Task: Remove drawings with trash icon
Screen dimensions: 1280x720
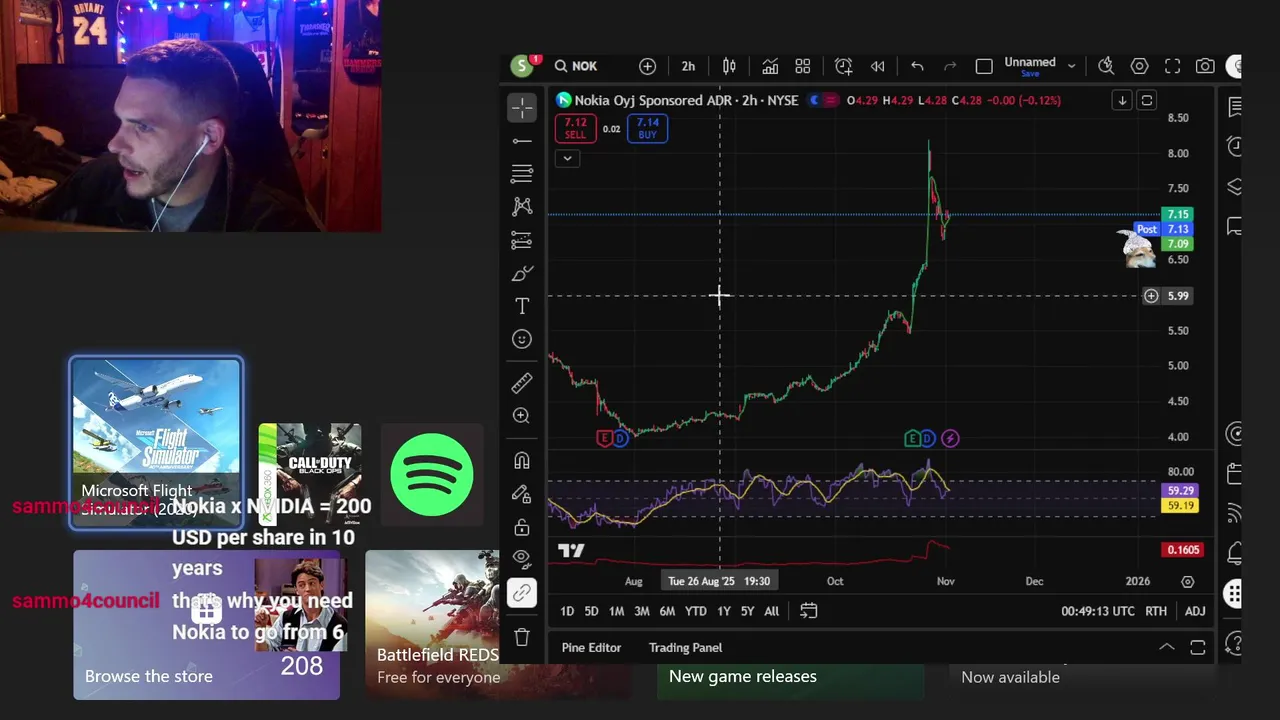Action: click(x=522, y=637)
